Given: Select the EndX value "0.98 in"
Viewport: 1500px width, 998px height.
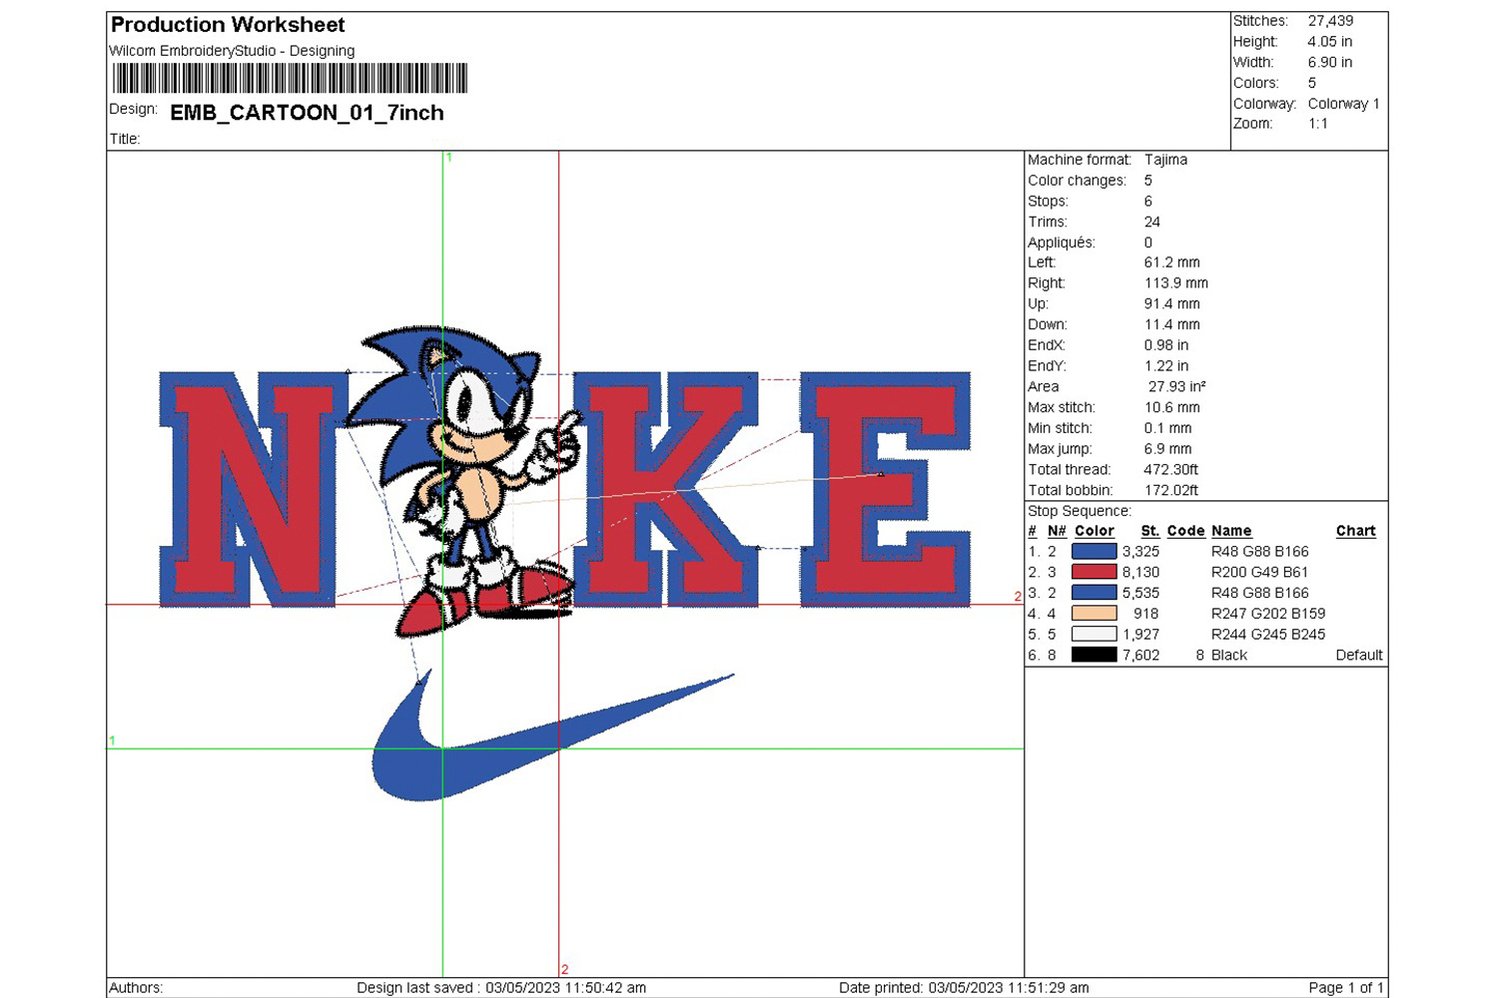Looking at the screenshot, I should coord(1167,345).
